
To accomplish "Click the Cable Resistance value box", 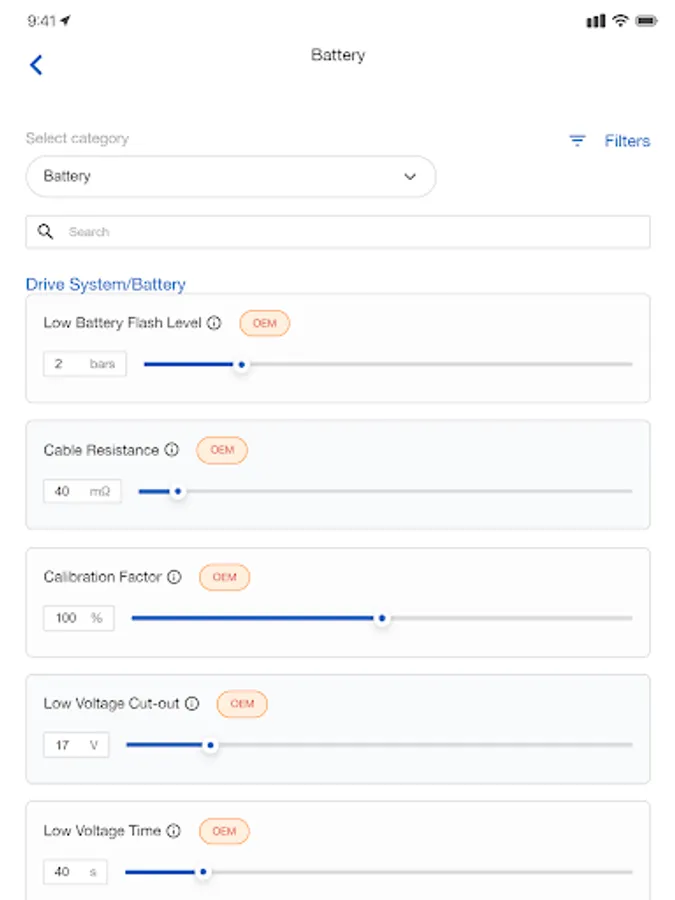I will [x=82, y=491].
